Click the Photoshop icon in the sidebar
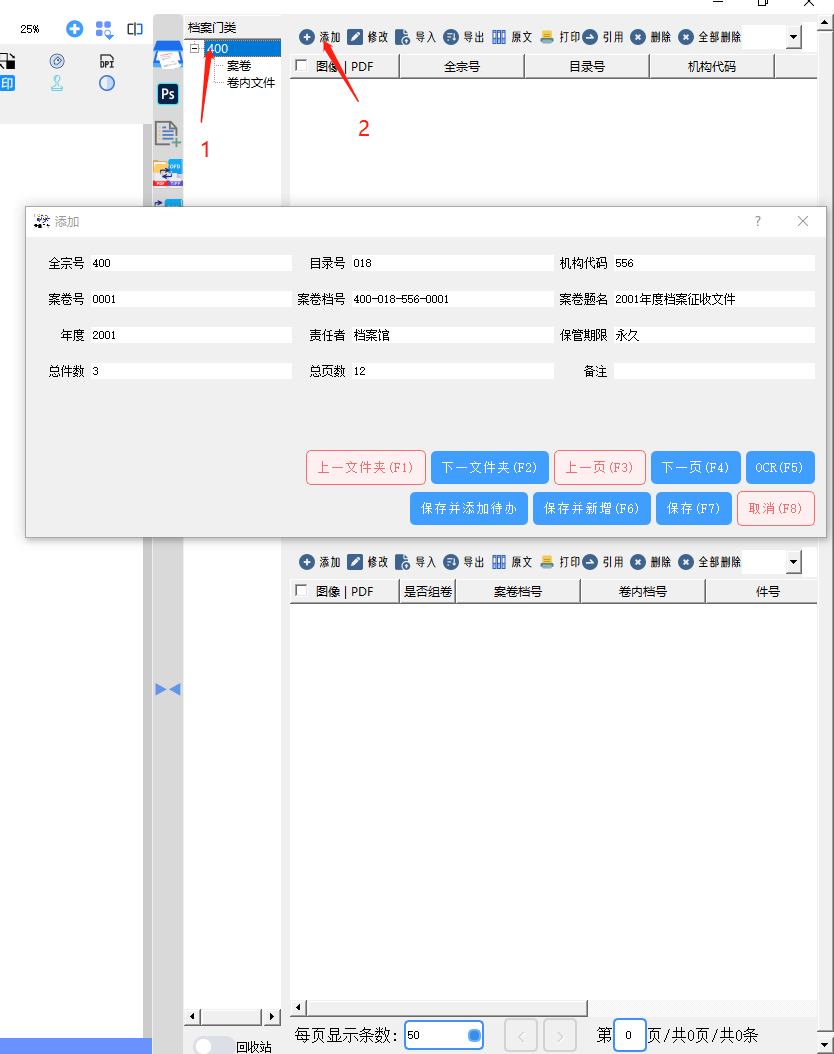The height and width of the screenshot is (1054, 834). point(168,94)
